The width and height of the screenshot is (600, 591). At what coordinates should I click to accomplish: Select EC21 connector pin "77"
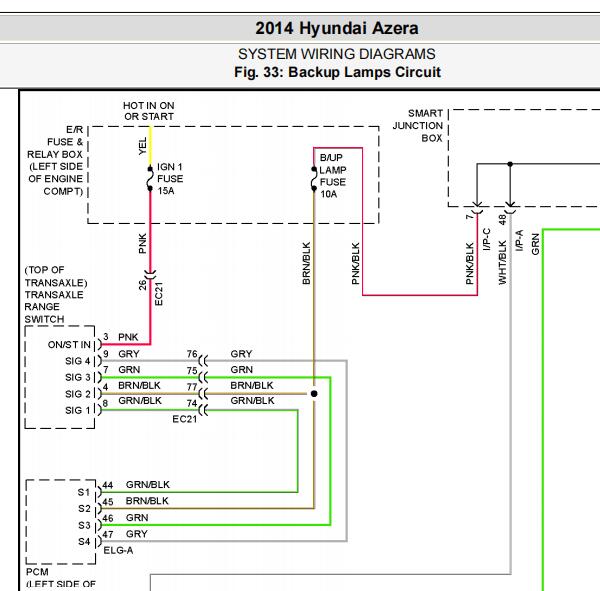[x=192, y=387]
